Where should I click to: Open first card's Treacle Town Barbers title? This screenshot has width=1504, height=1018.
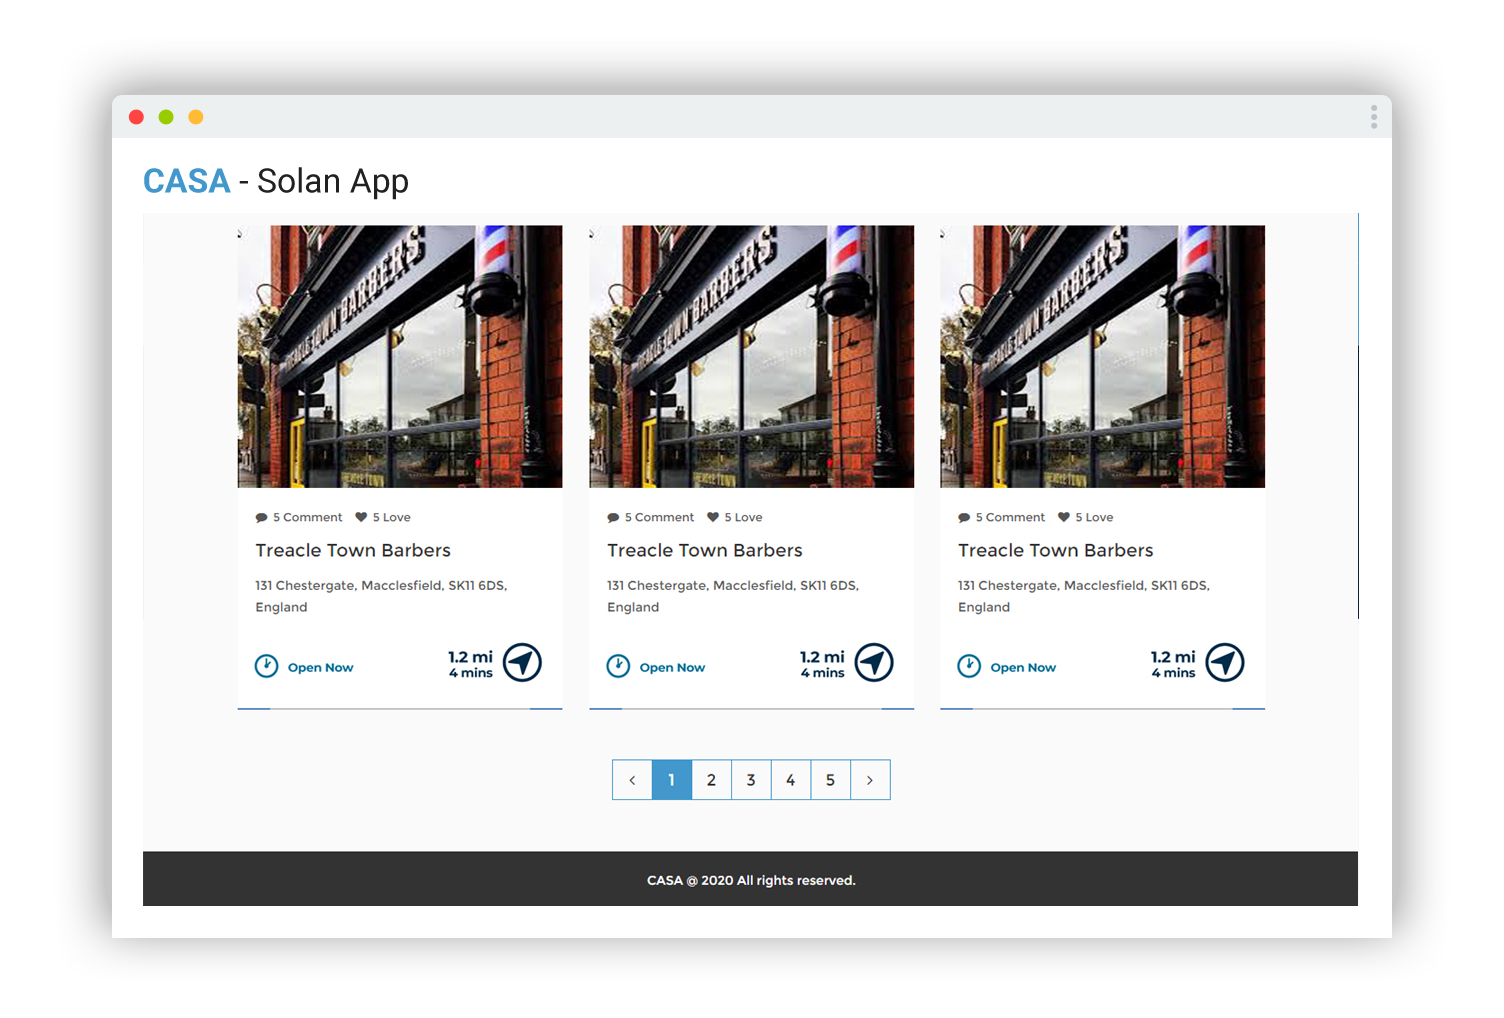(353, 550)
